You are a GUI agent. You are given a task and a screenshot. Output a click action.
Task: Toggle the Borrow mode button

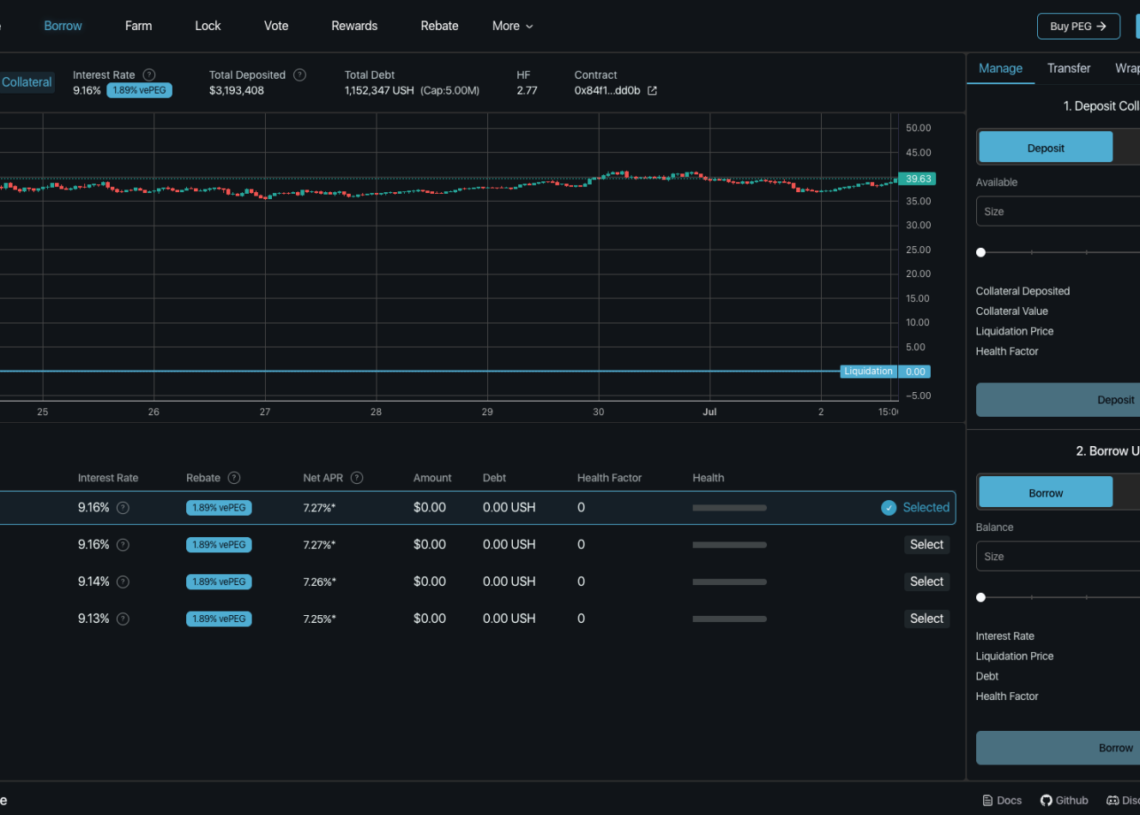(1045, 493)
